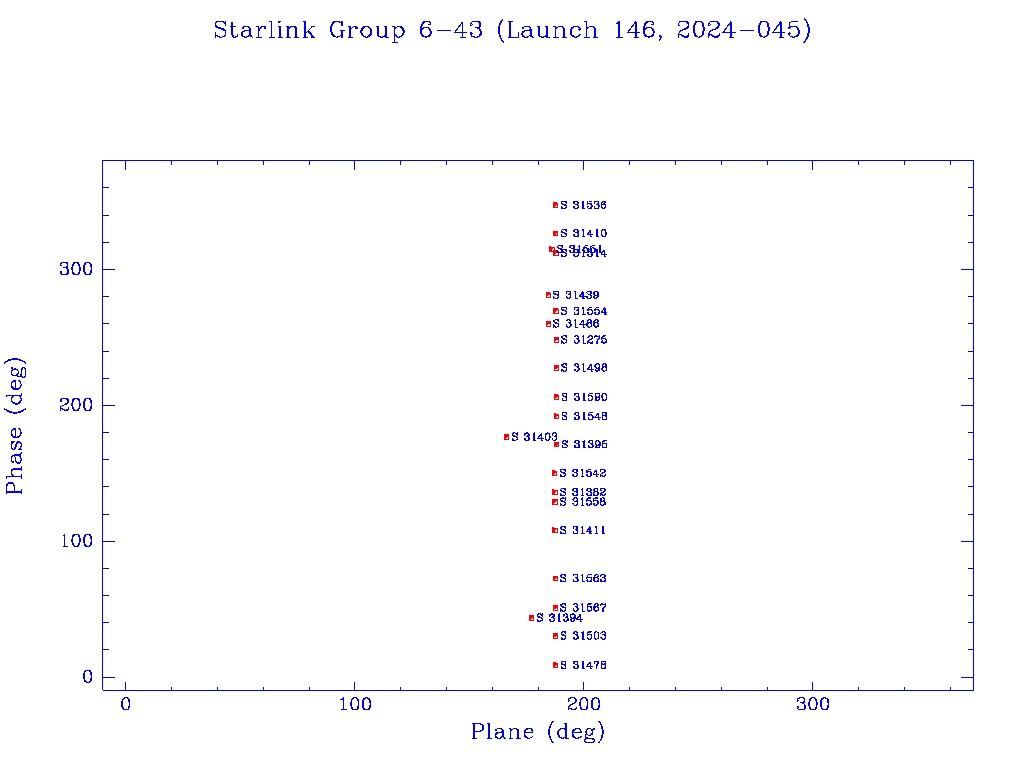Viewport: 1024px width, 768px height.
Task: Select the red marker beside S 31439
Action: coord(549,295)
